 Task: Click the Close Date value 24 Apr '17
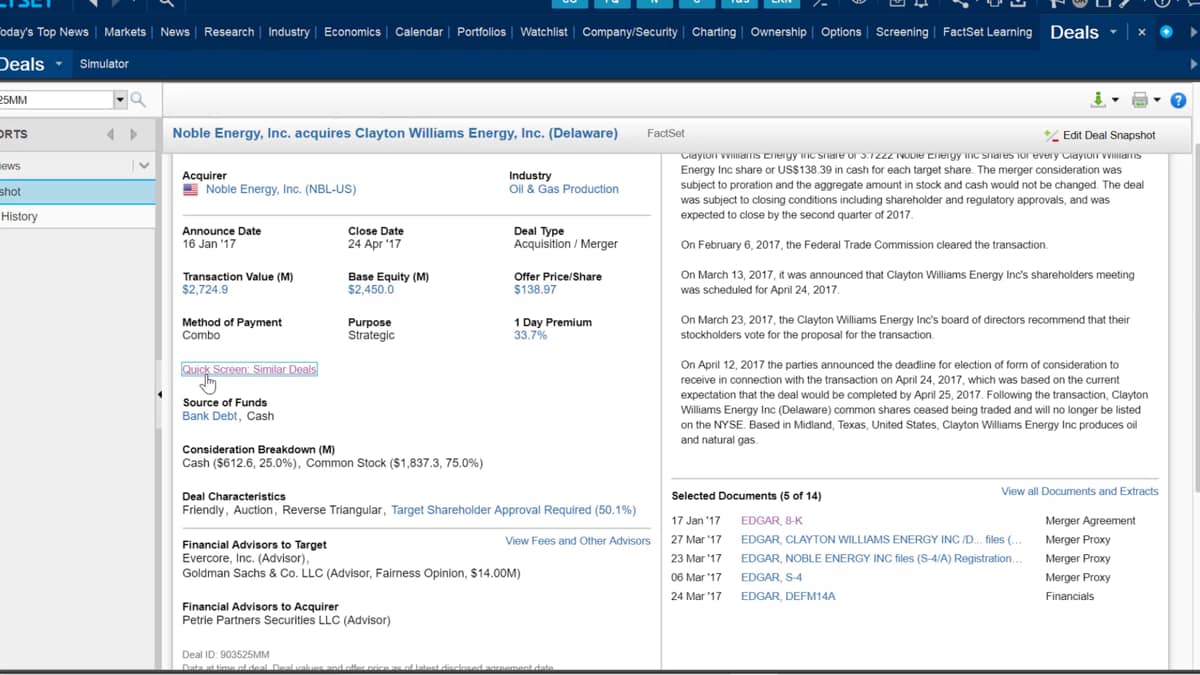click(375, 244)
